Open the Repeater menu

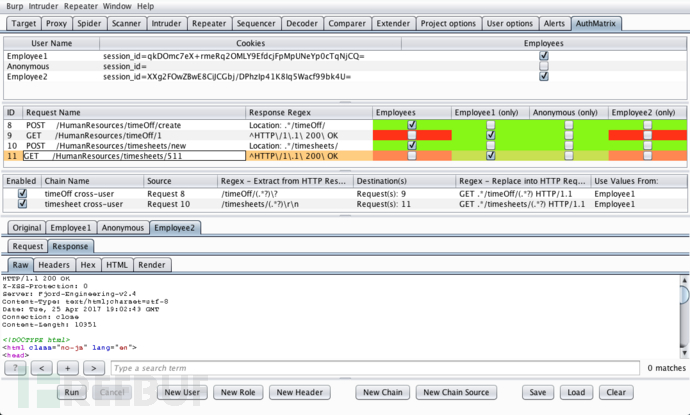point(81,6)
